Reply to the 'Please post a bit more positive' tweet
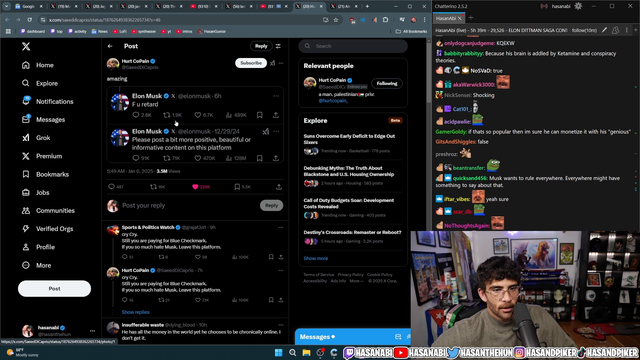The image size is (640, 360). [141, 158]
